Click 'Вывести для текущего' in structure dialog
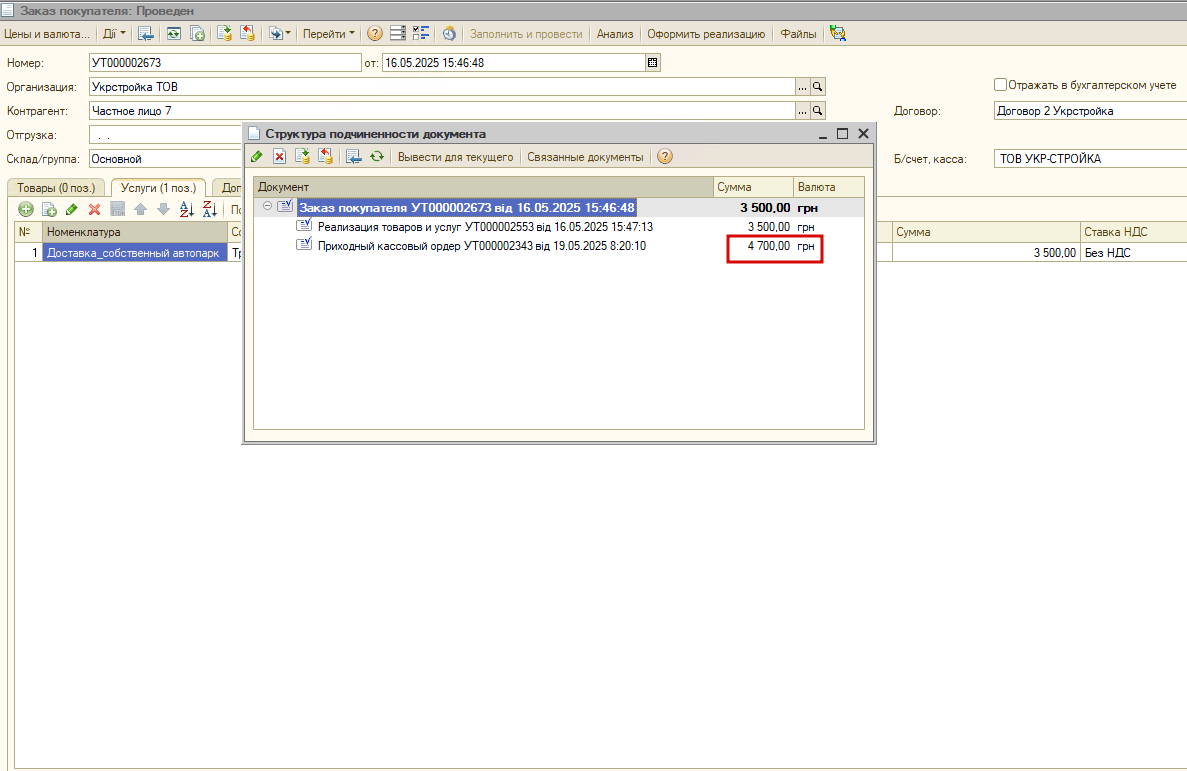Screen dimensions: 1187x771 coord(456,157)
